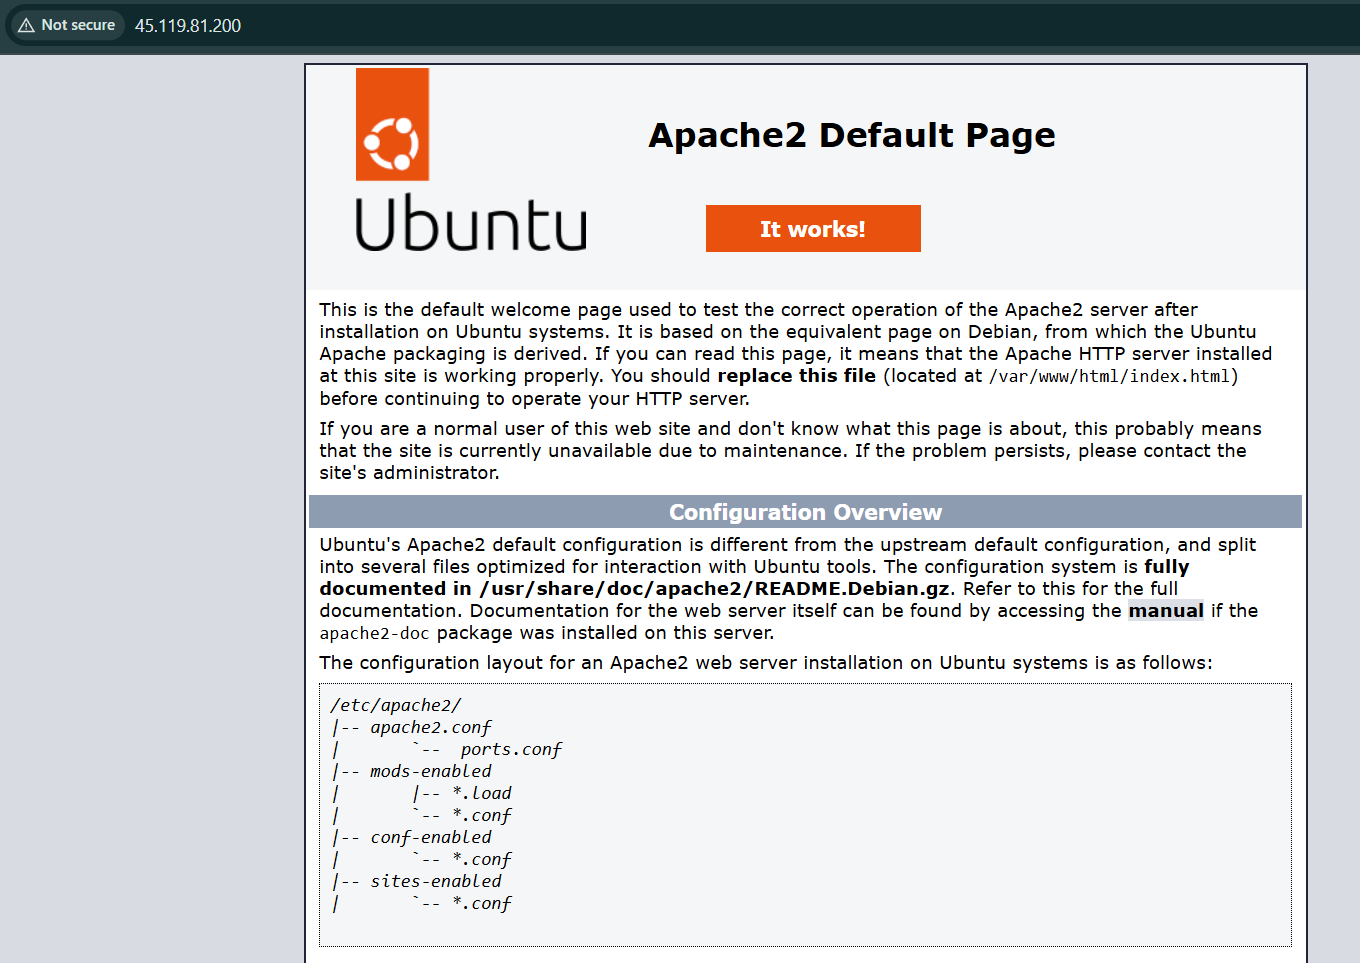The width and height of the screenshot is (1360, 963).
Task: Click /etc/apache2/ root in the config tree
Action: point(396,705)
